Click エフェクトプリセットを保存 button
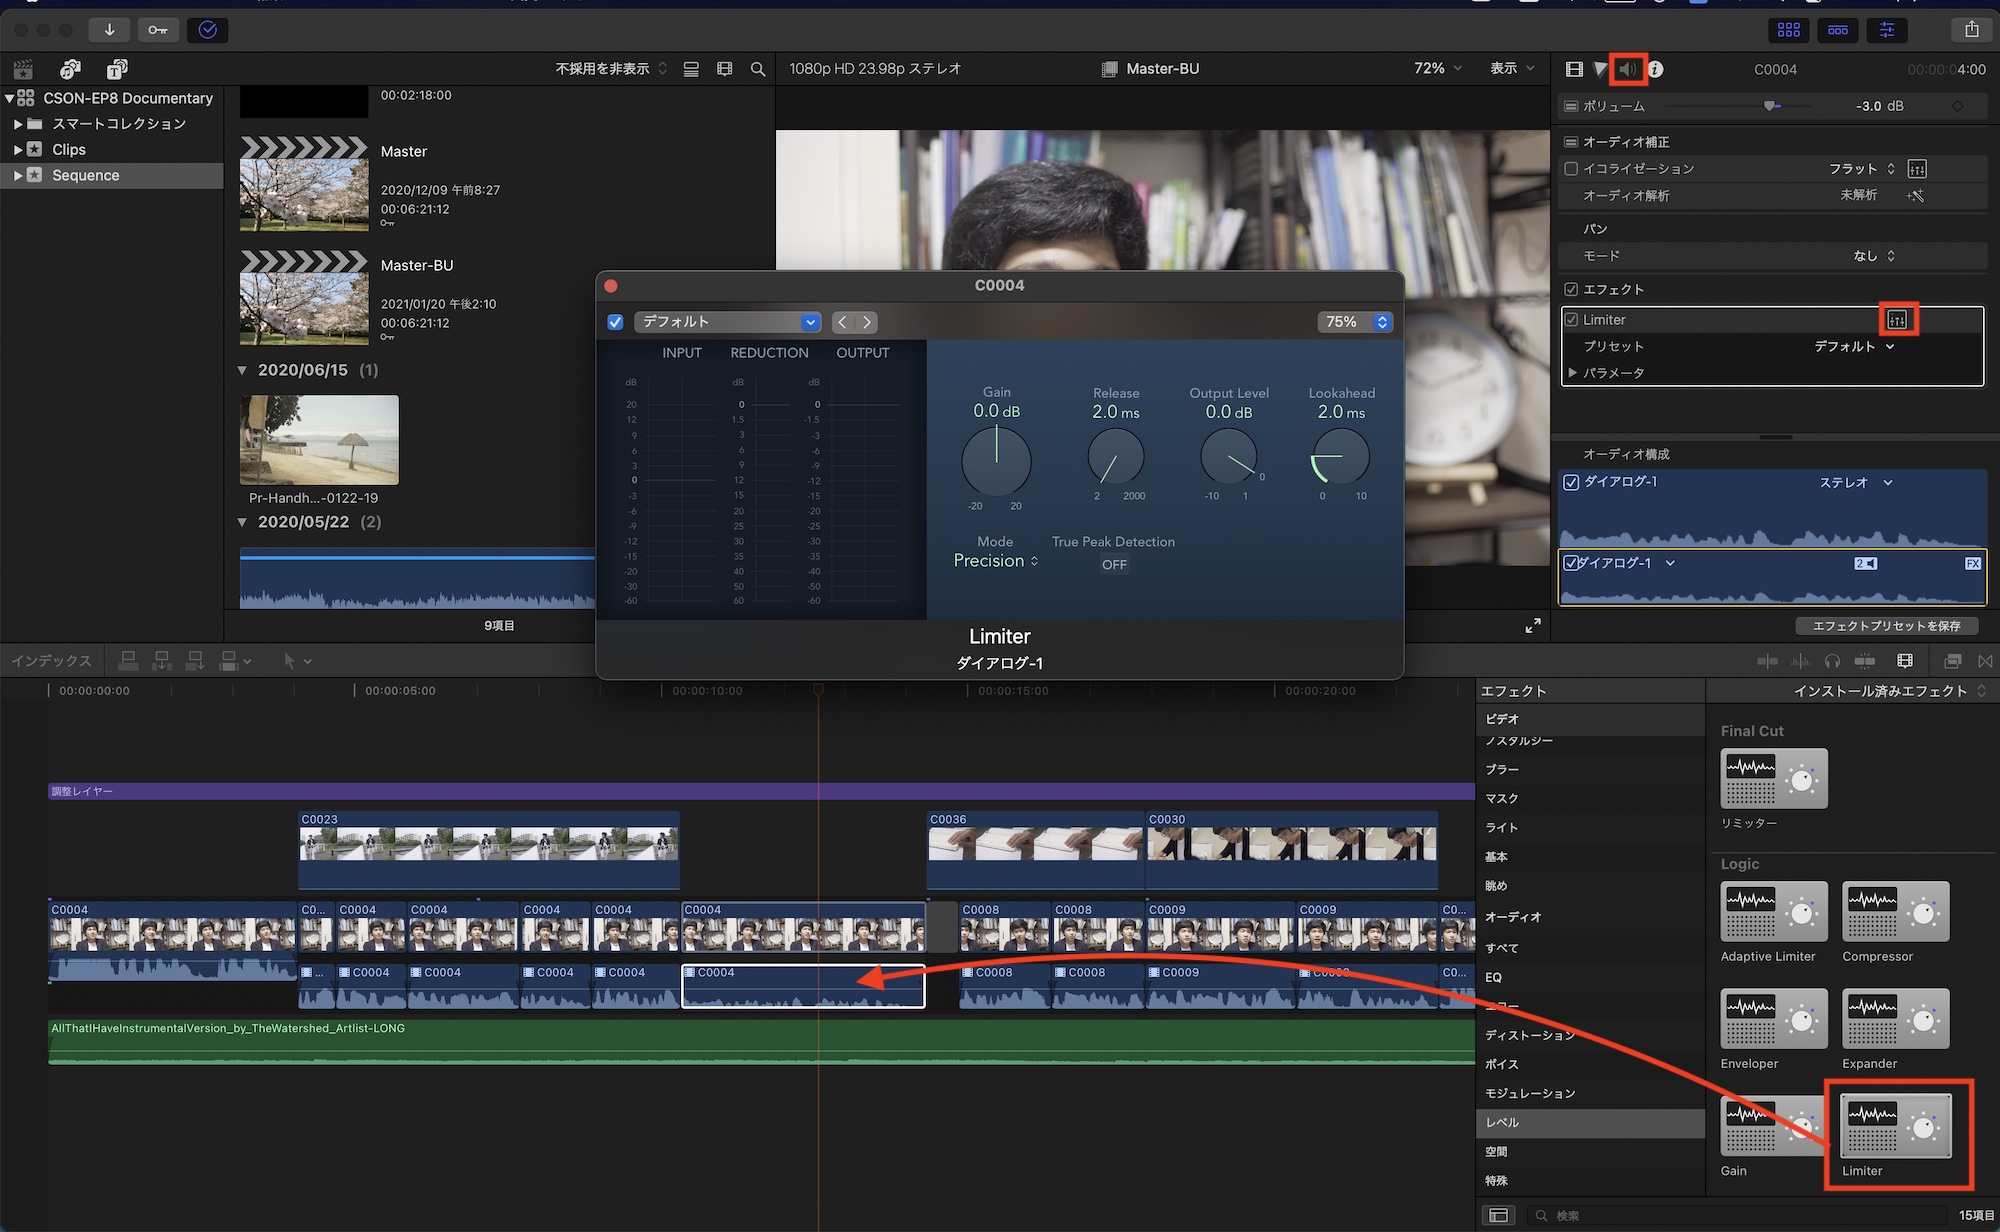 (1886, 626)
